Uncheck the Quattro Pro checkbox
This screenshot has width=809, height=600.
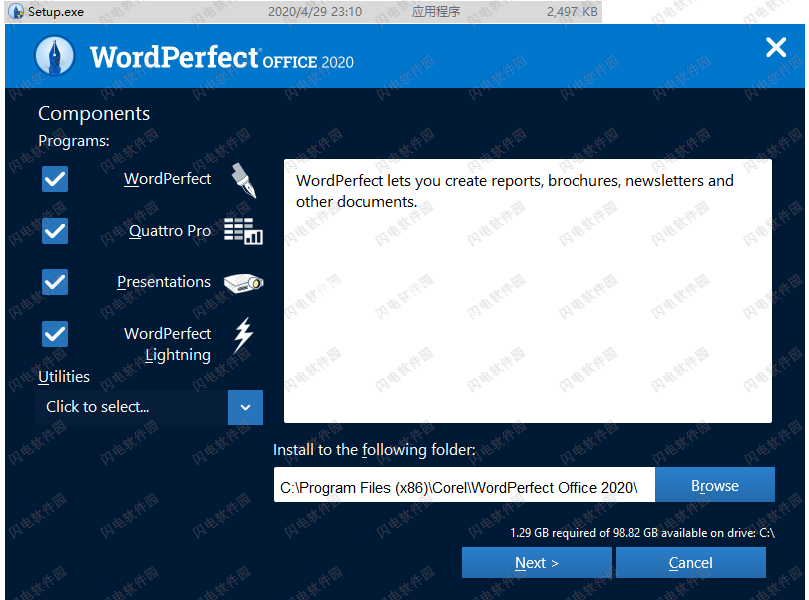point(55,231)
